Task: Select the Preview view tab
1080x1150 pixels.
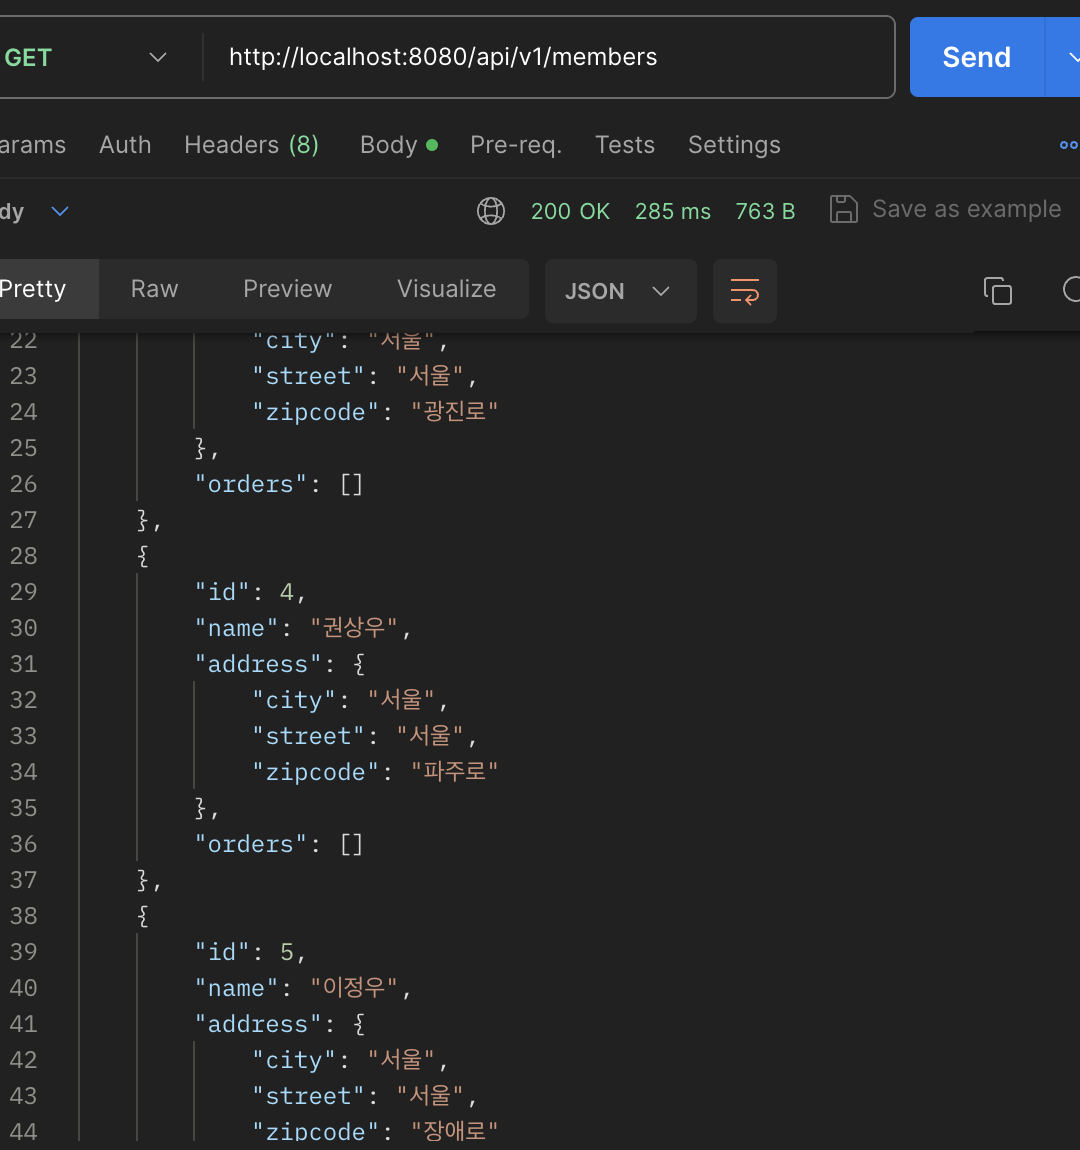Action: click(287, 289)
